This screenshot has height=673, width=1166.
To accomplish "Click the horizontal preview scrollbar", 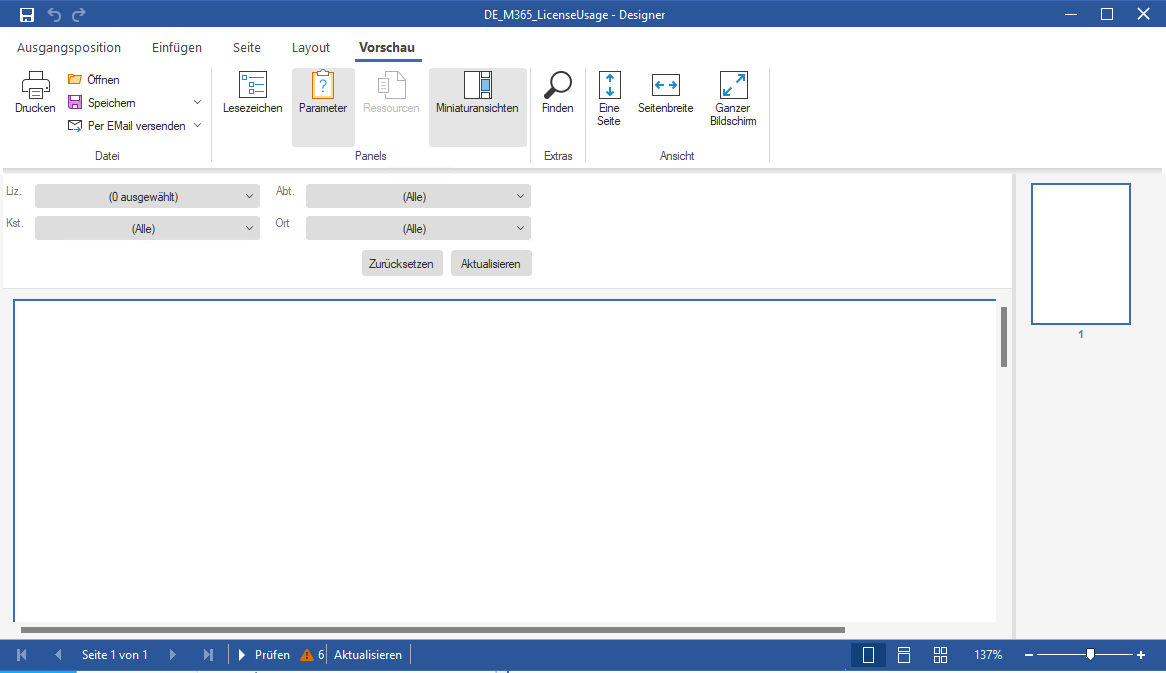I will click(433, 630).
